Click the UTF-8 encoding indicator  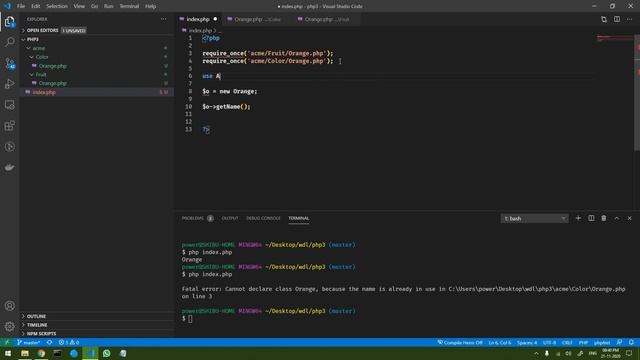coord(549,342)
